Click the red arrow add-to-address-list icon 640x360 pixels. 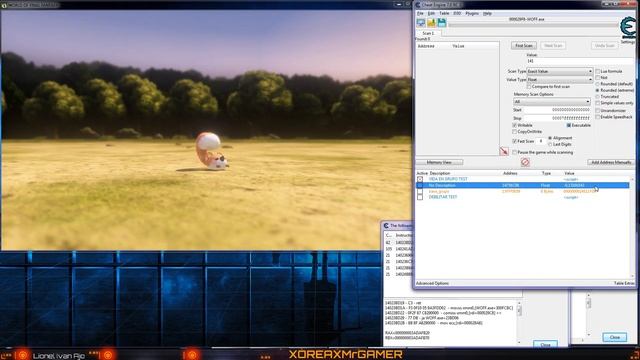click(504, 151)
